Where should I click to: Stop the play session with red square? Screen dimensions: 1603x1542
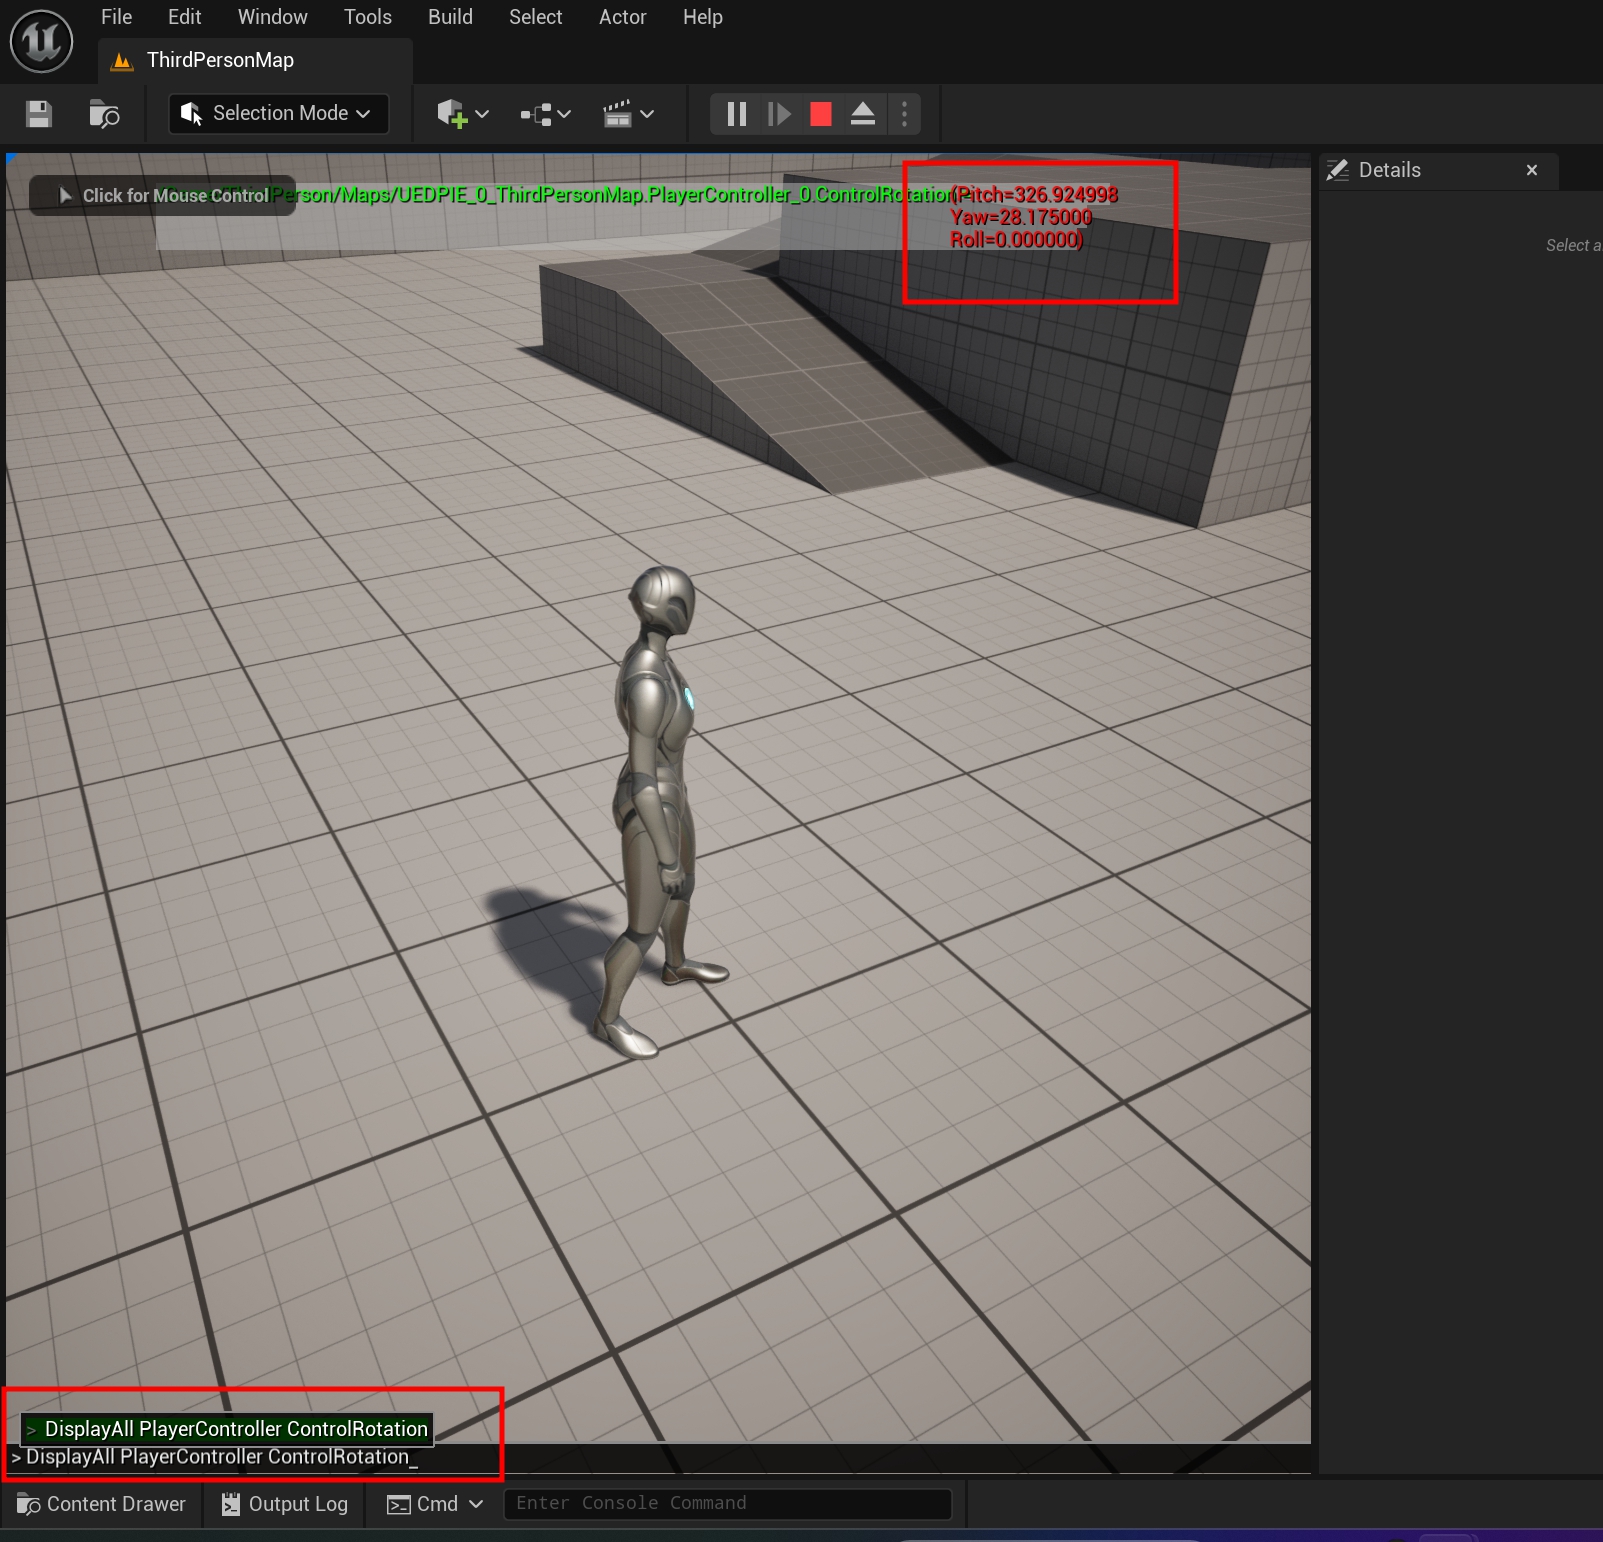tap(821, 114)
